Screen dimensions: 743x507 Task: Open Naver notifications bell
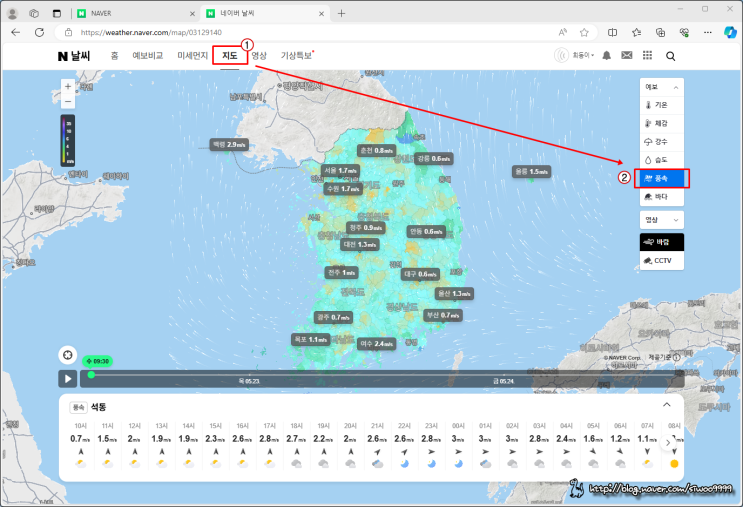coord(607,55)
